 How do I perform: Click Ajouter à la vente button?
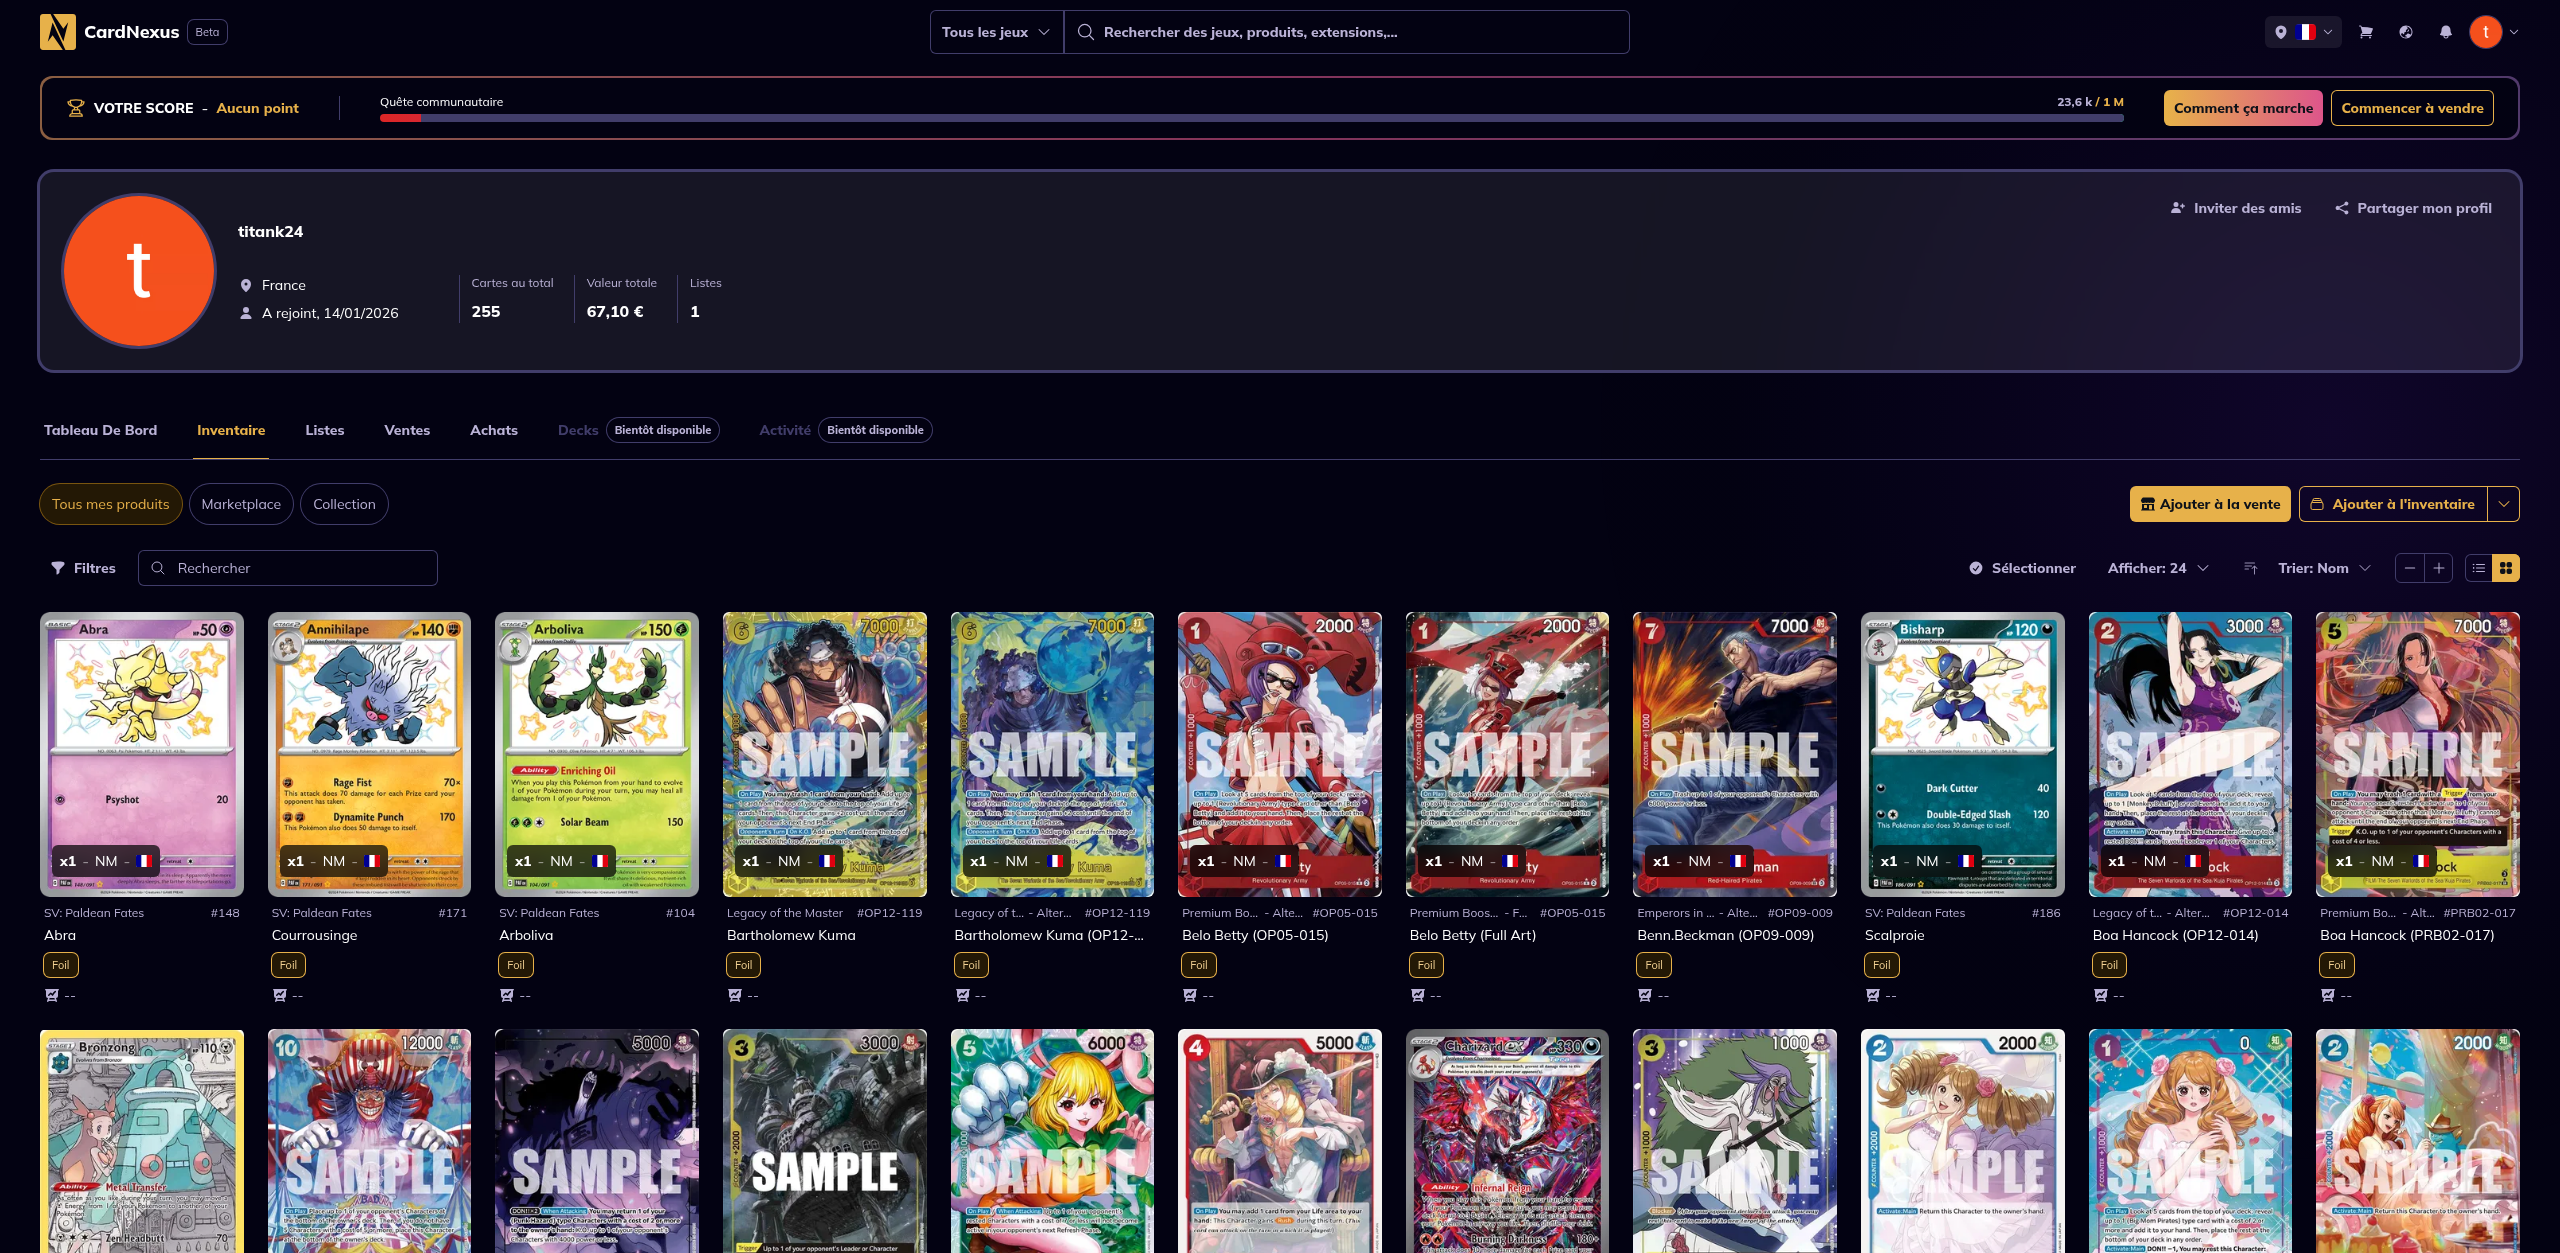point(2209,504)
